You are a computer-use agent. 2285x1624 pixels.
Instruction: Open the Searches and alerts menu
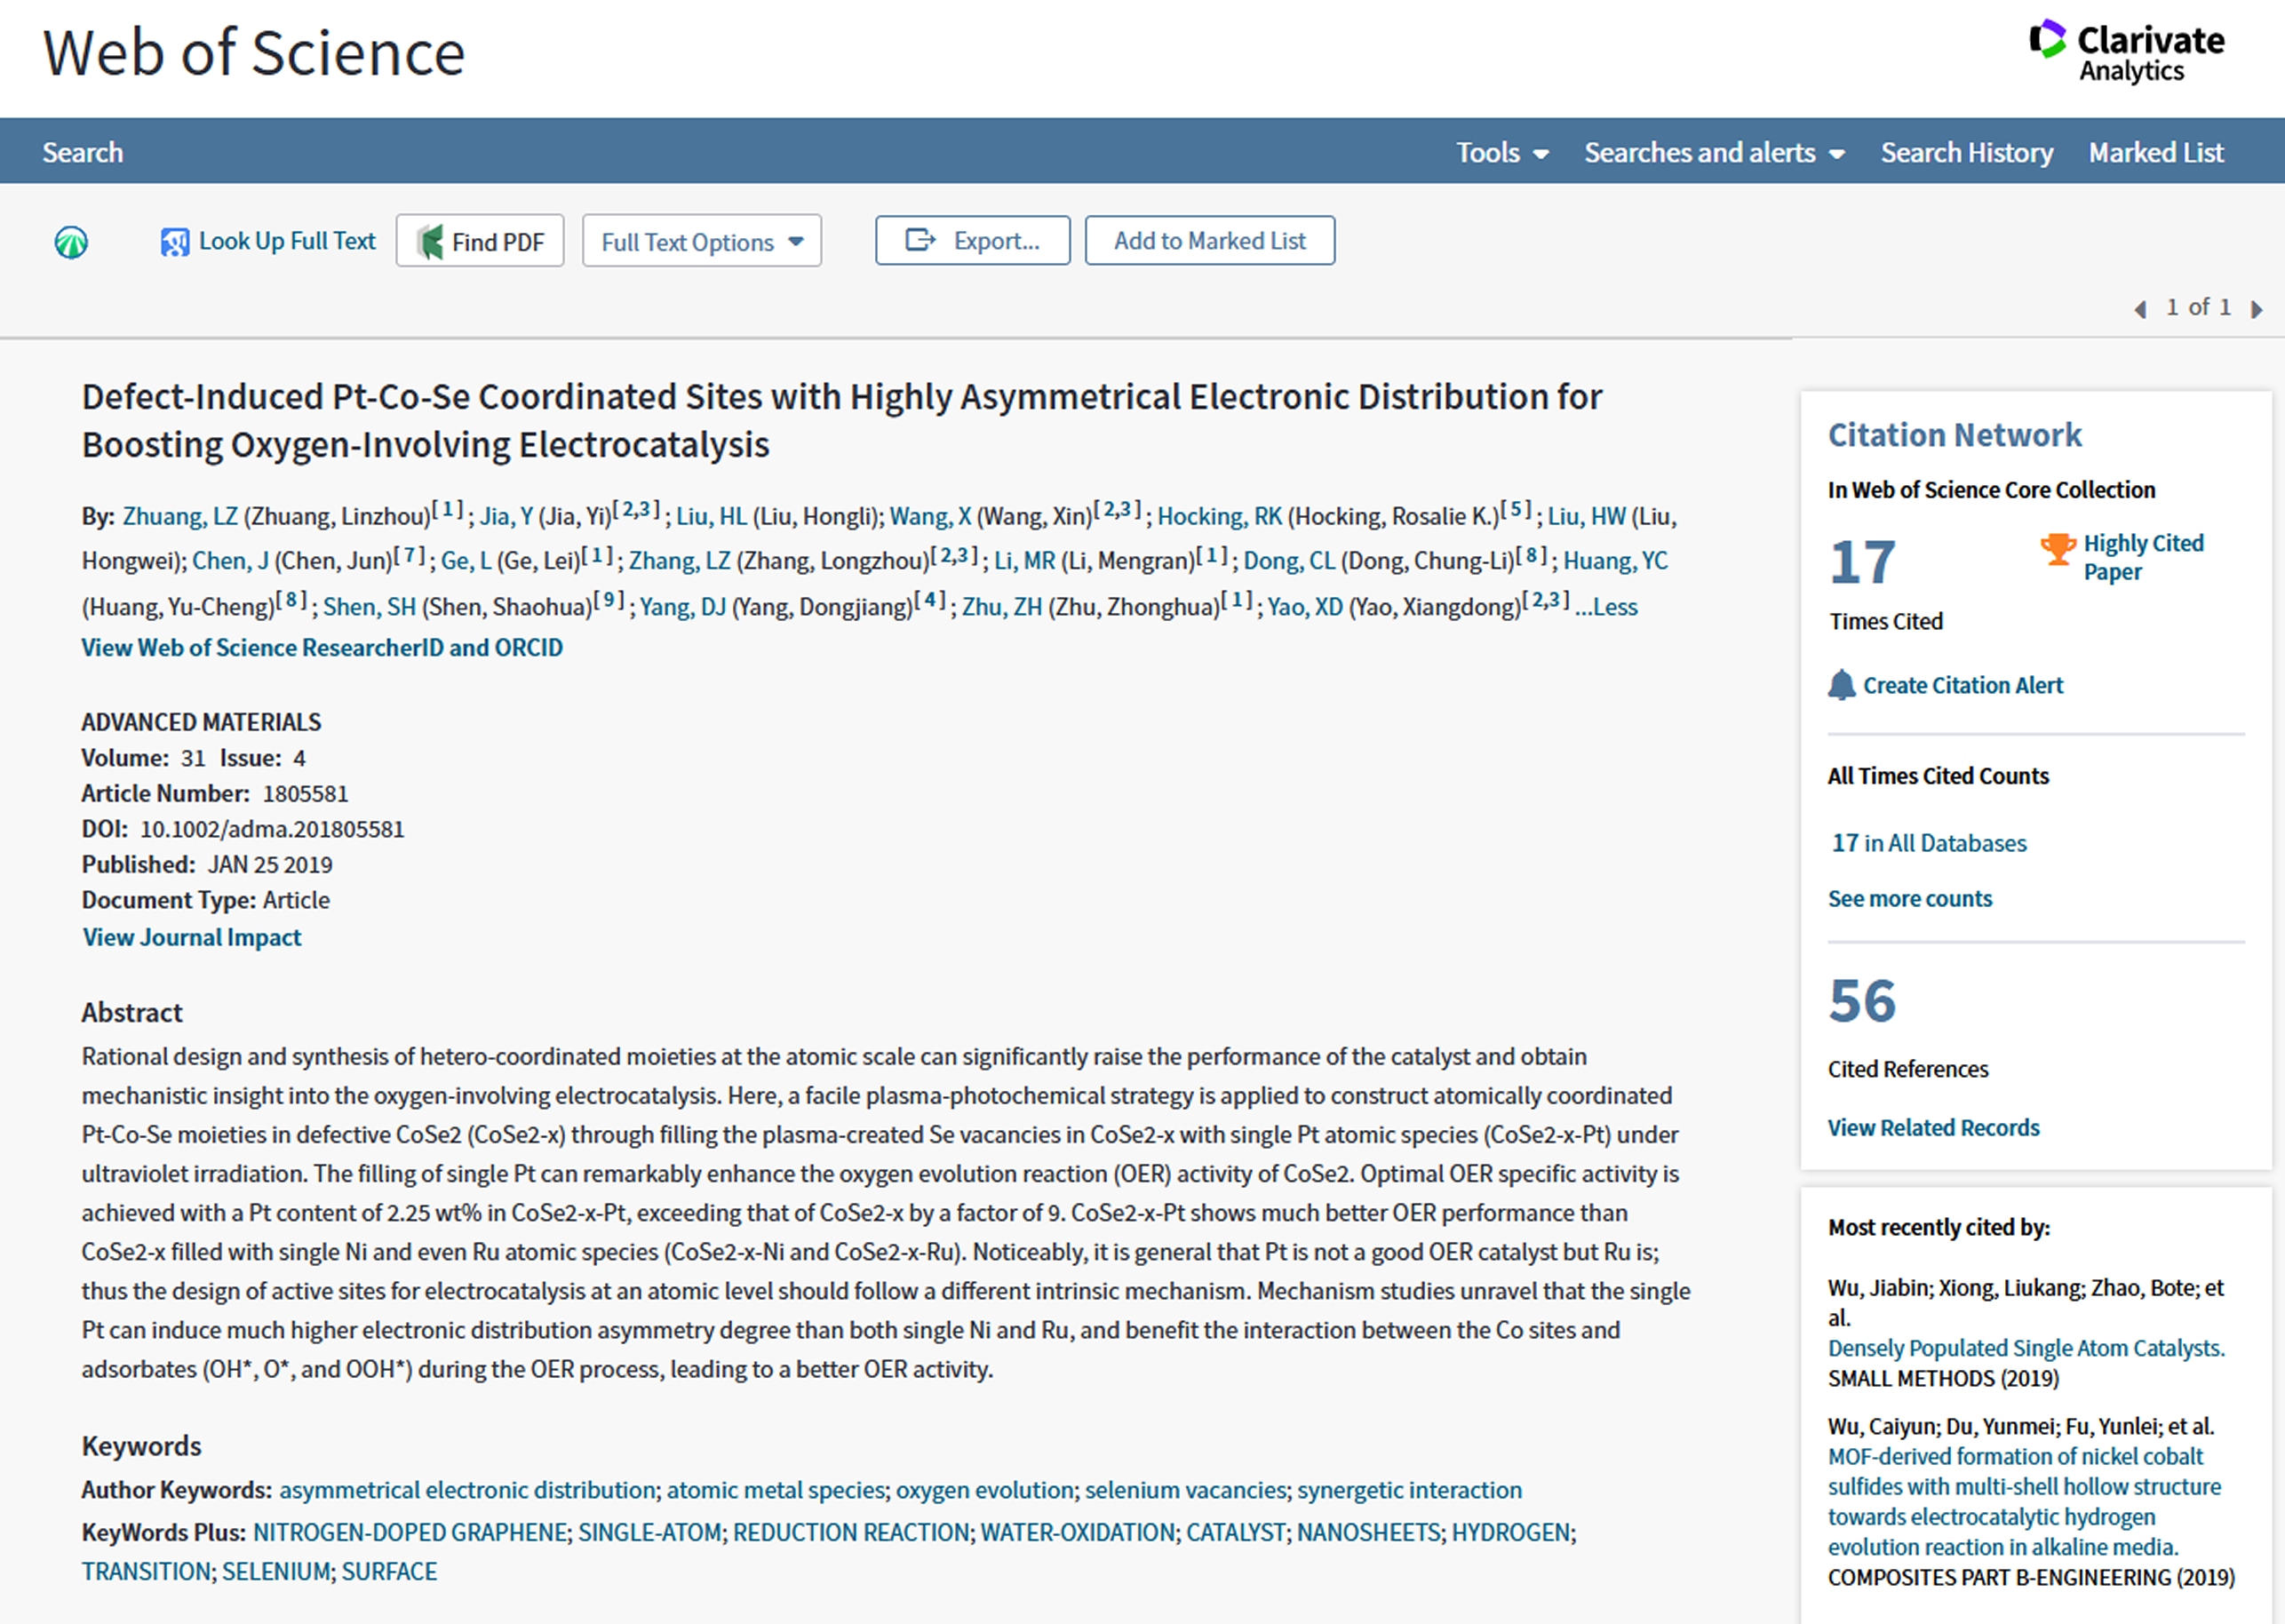[1714, 152]
